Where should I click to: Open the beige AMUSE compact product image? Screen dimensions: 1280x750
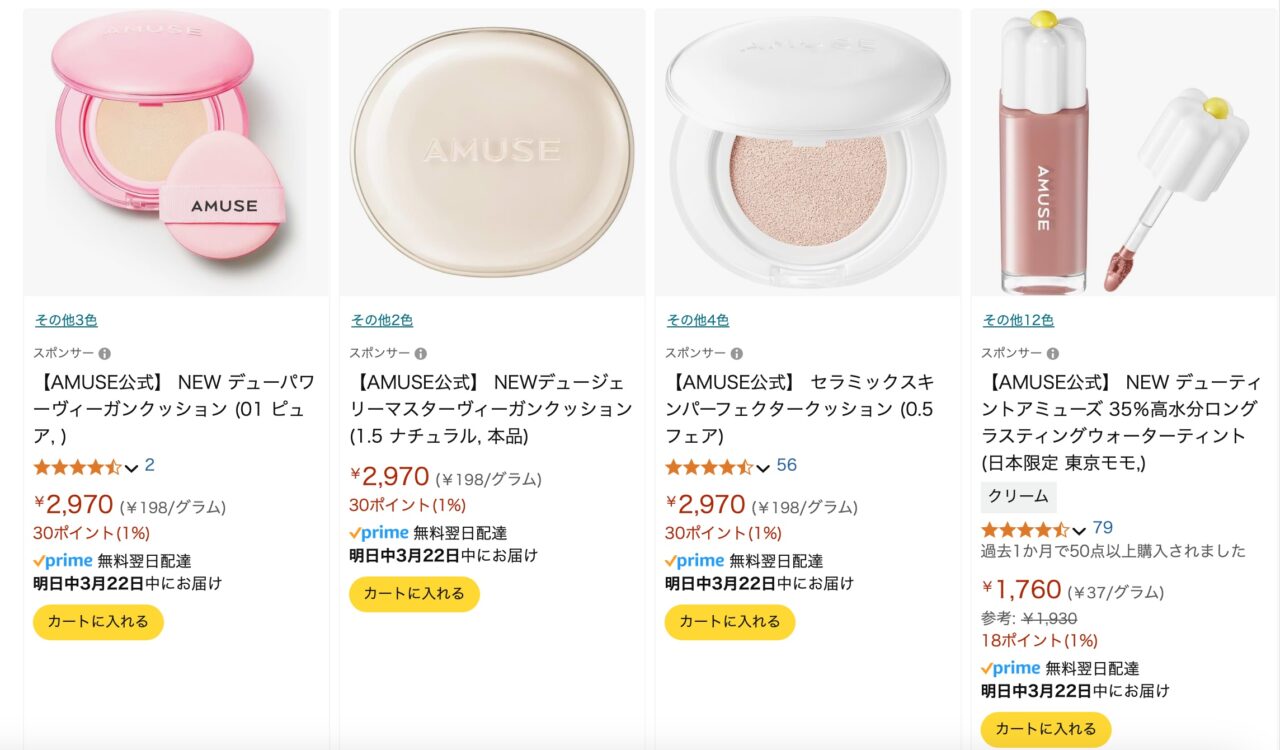[x=492, y=153]
